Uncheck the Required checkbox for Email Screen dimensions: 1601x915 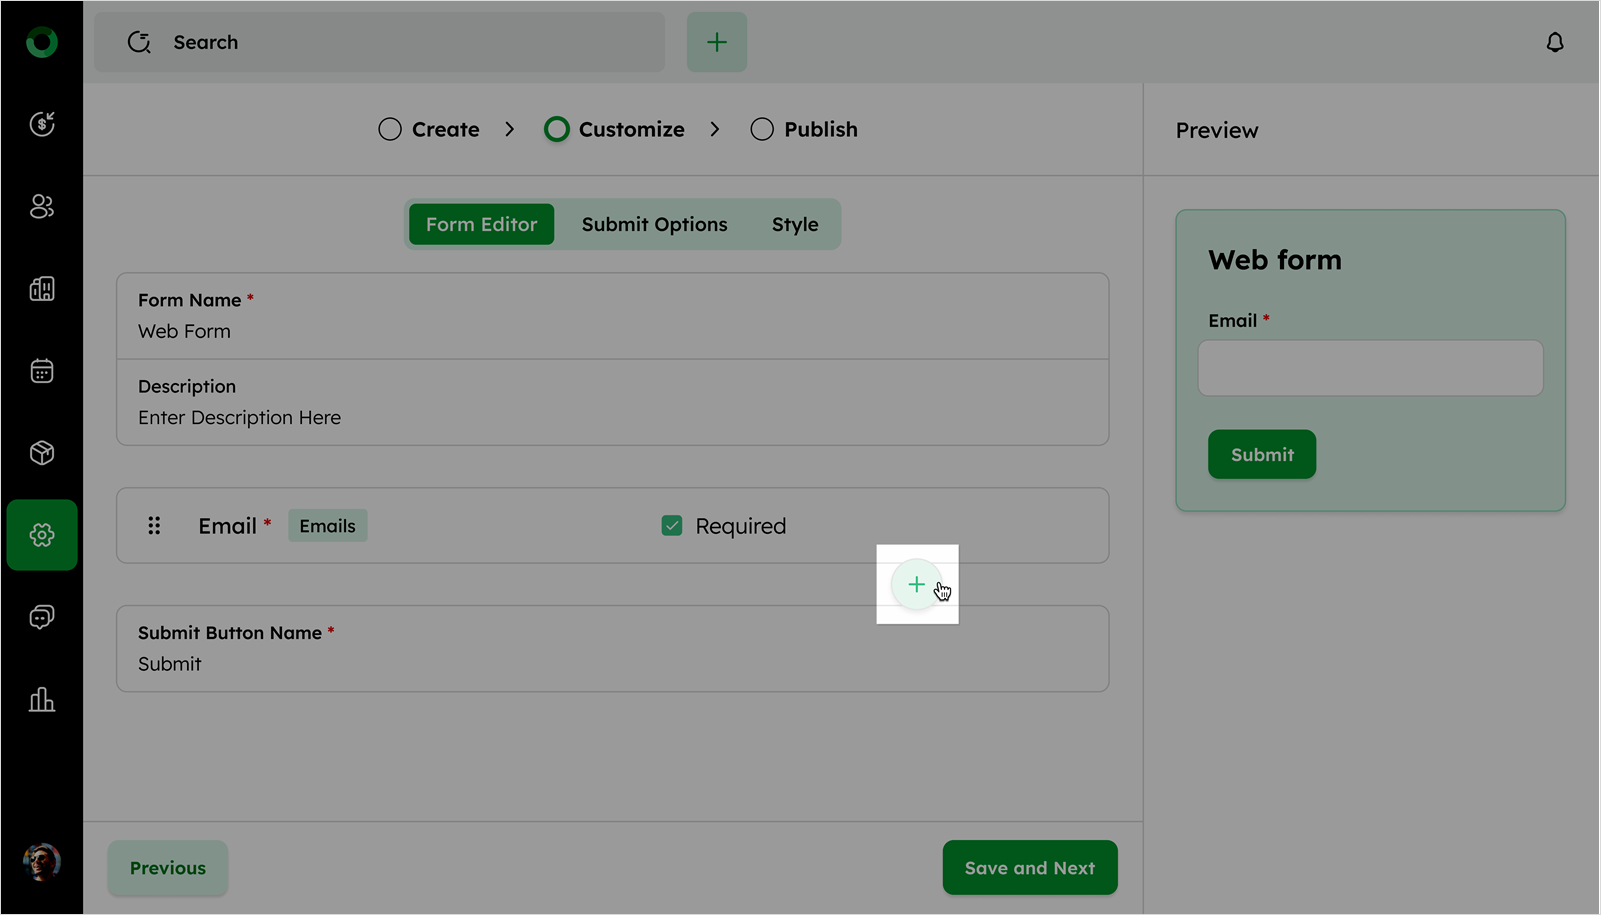coord(672,526)
